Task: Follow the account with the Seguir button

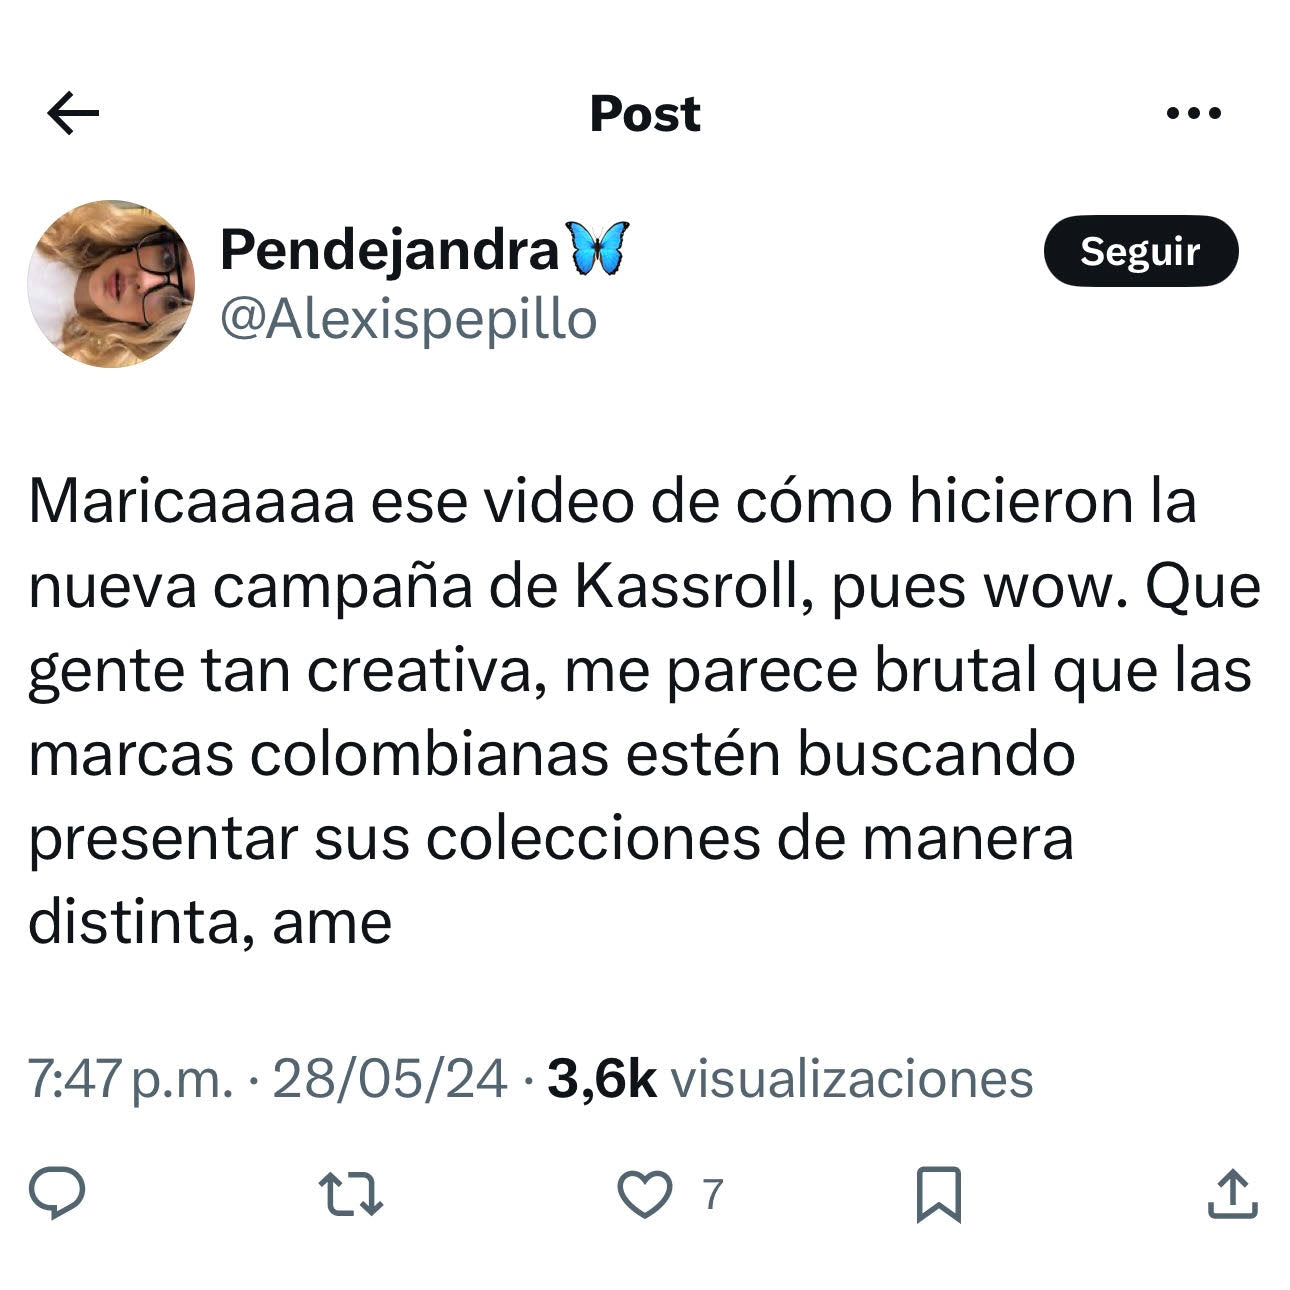Action: click(x=1140, y=251)
